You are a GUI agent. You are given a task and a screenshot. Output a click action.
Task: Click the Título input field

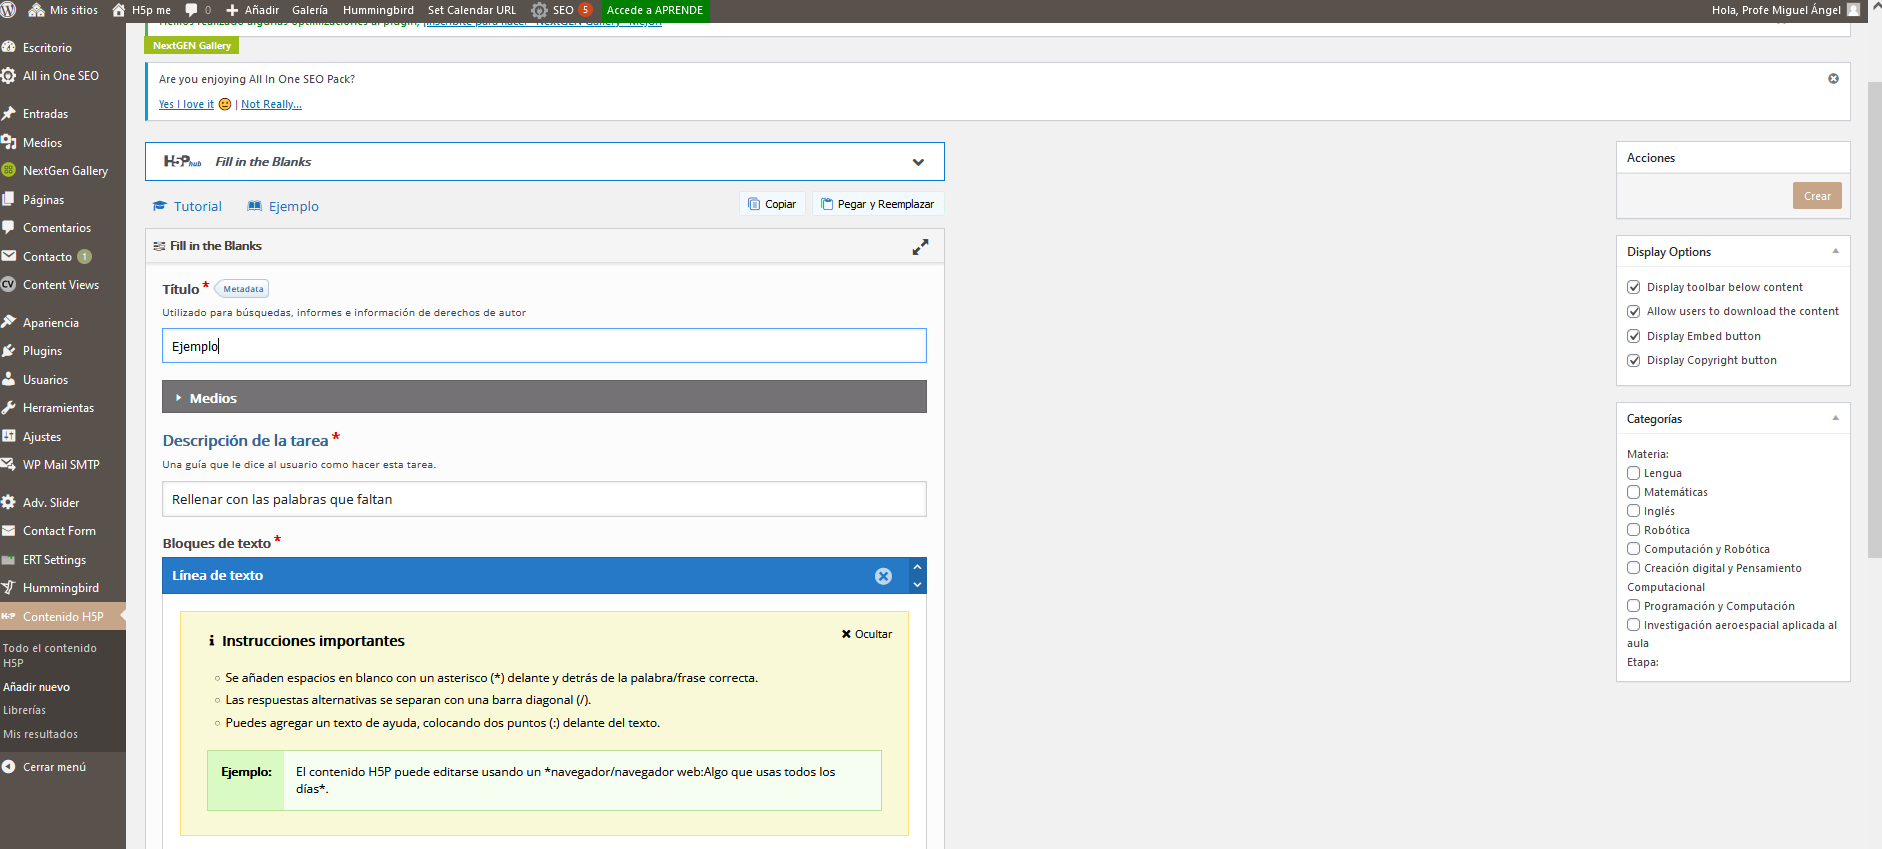pyautogui.click(x=544, y=346)
